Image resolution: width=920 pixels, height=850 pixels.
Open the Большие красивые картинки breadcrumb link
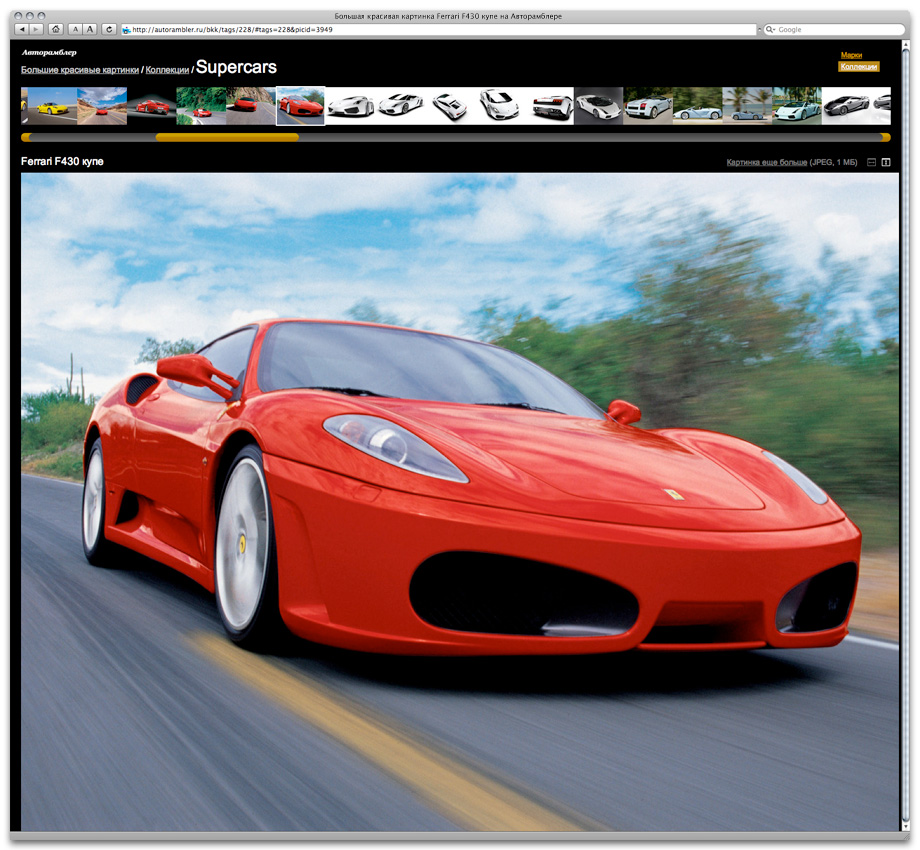80,70
